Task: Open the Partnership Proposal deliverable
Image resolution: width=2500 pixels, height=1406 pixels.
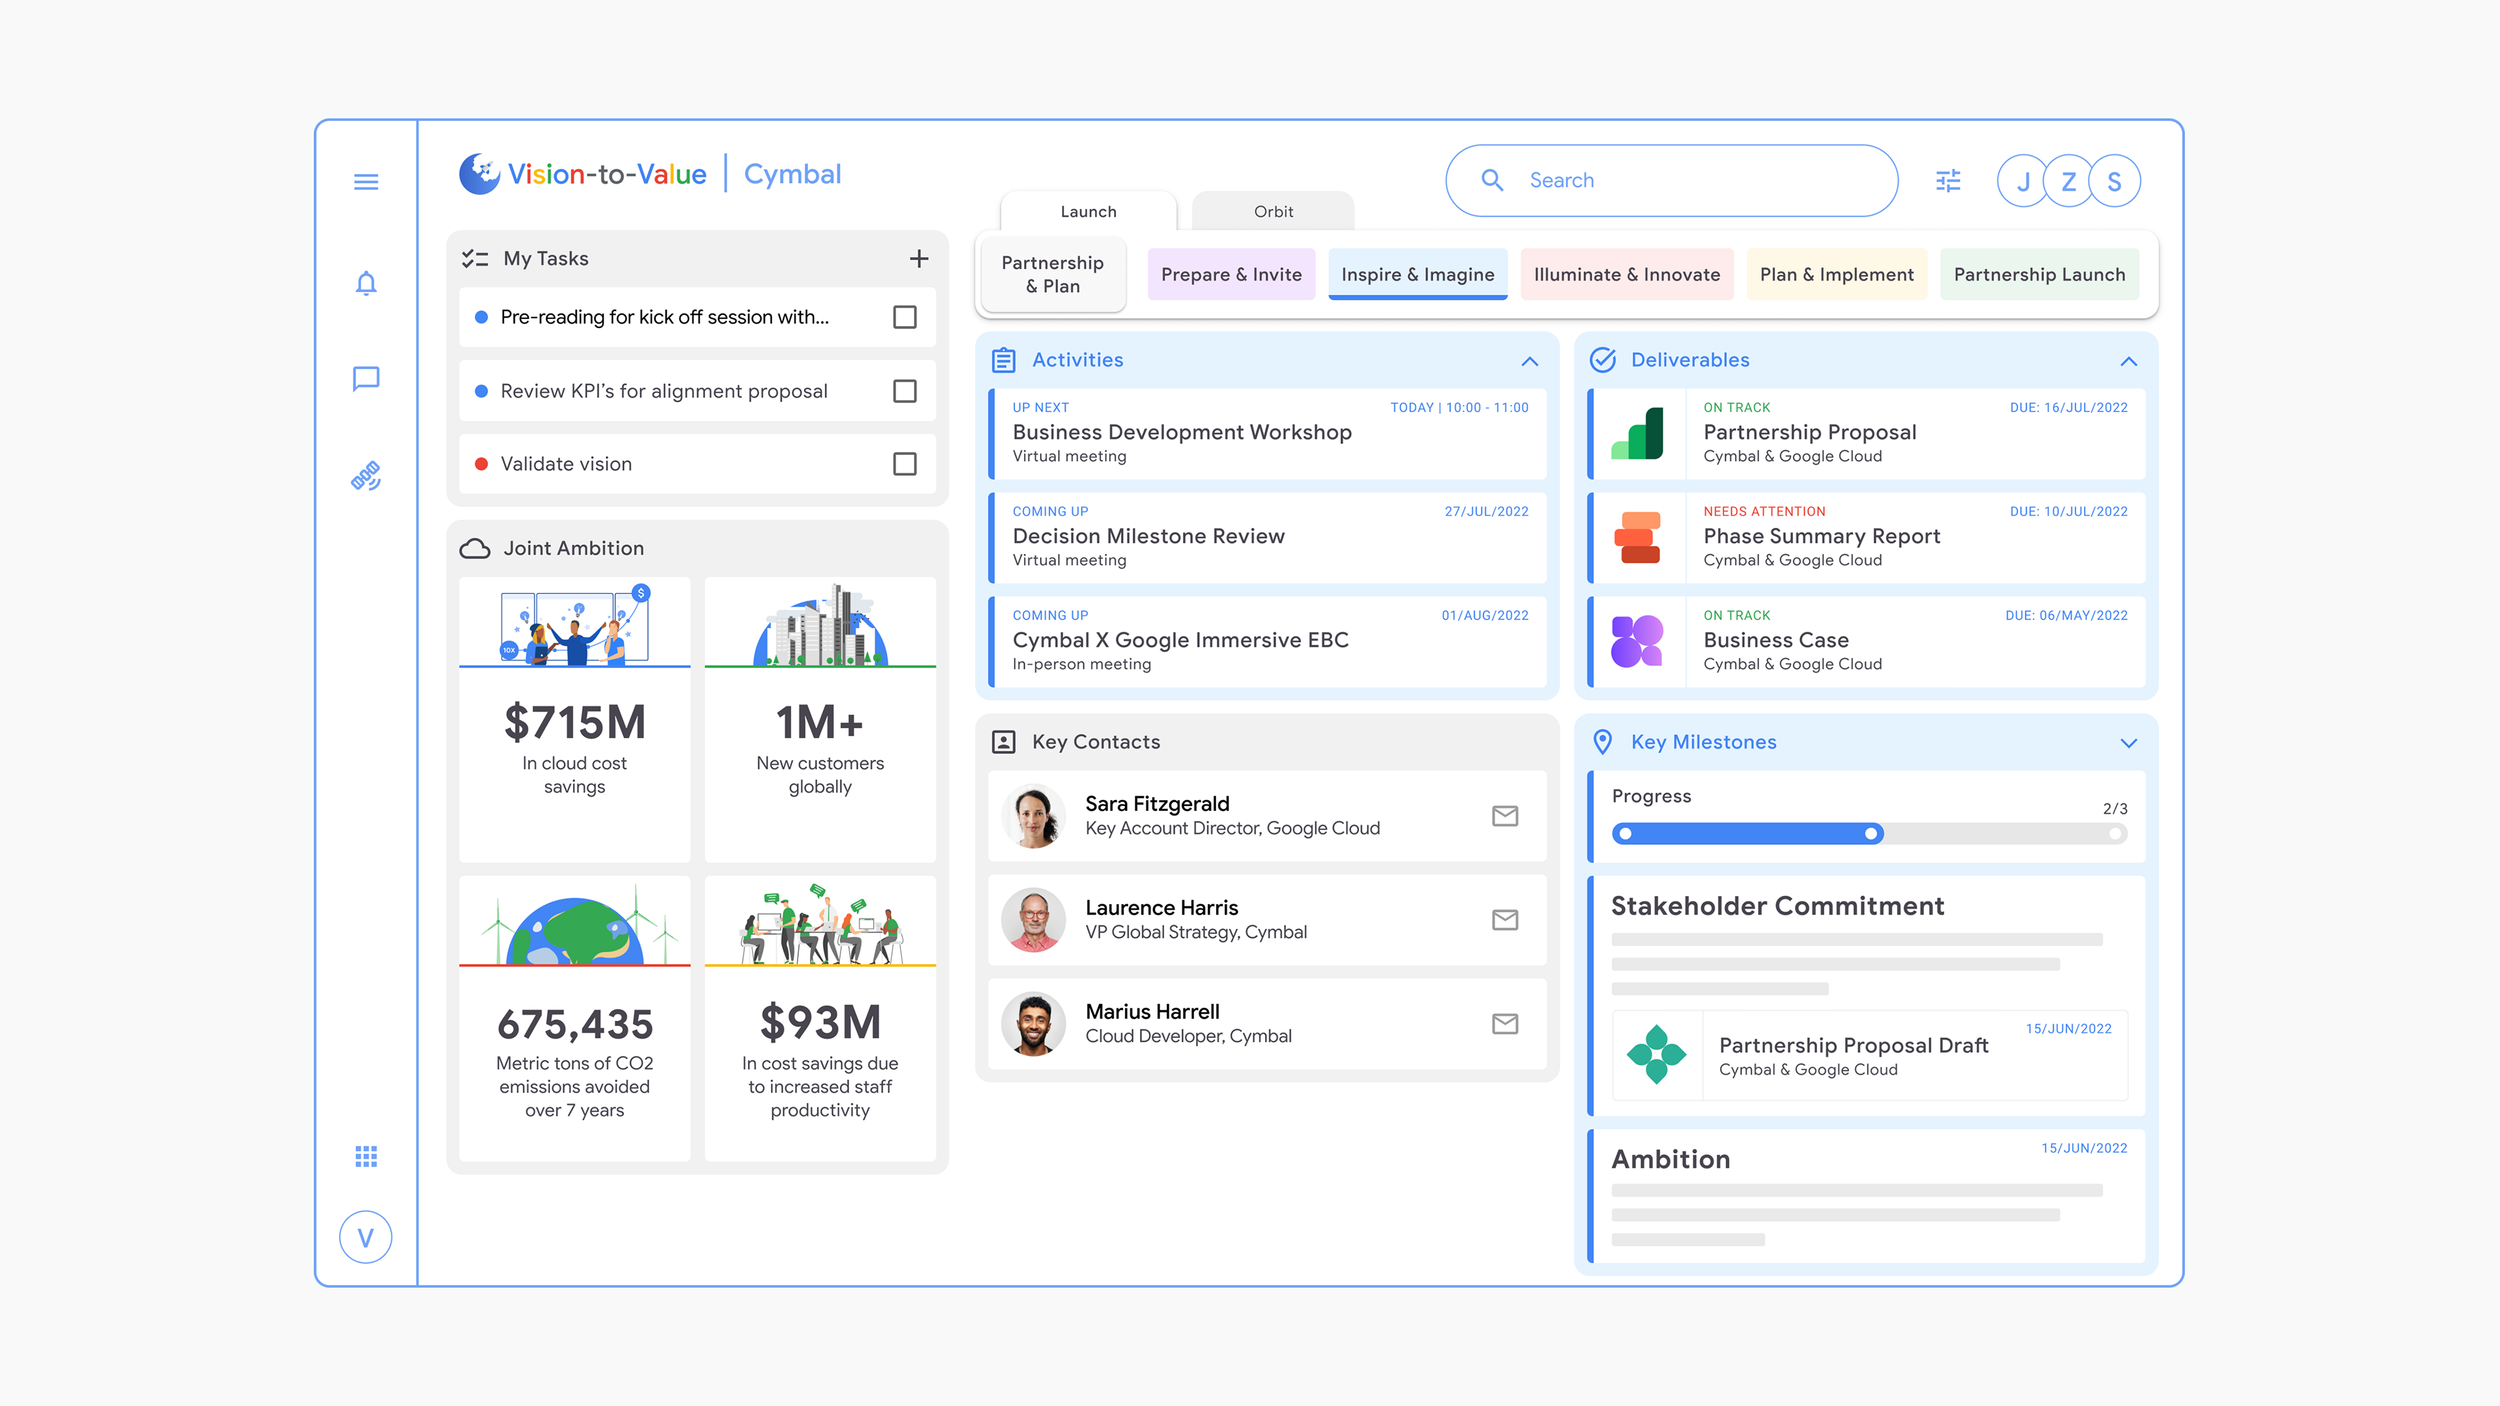Action: tap(1866, 433)
